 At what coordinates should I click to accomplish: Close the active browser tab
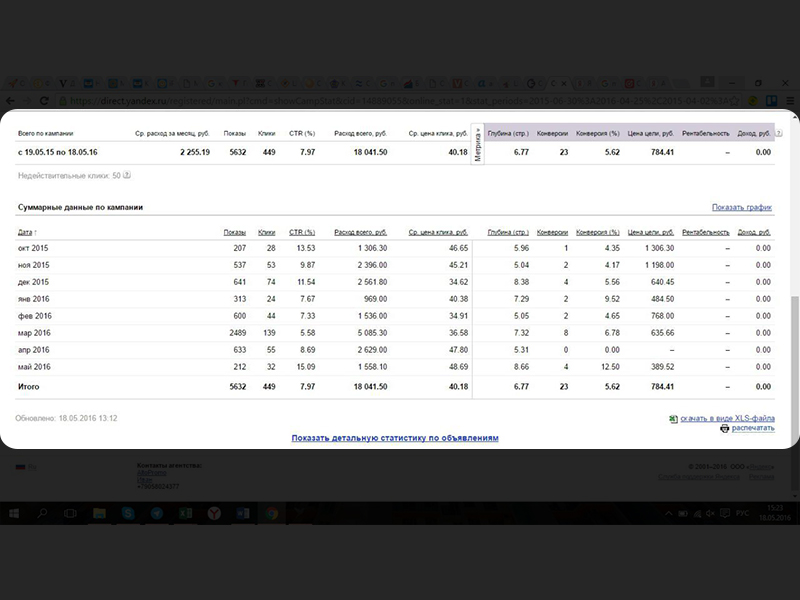(x=563, y=83)
